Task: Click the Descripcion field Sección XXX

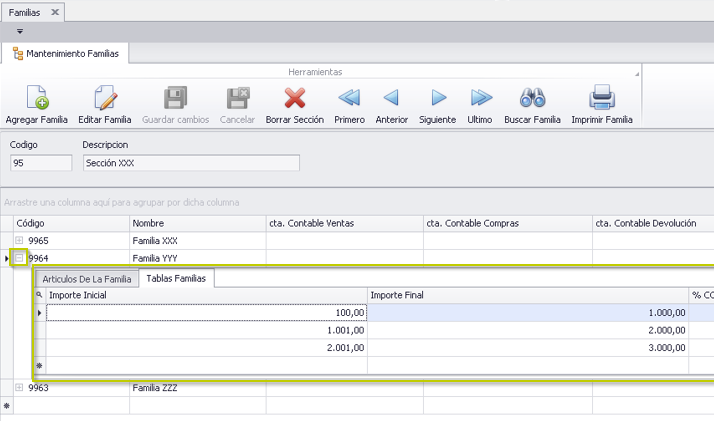Action: (191, 163)
